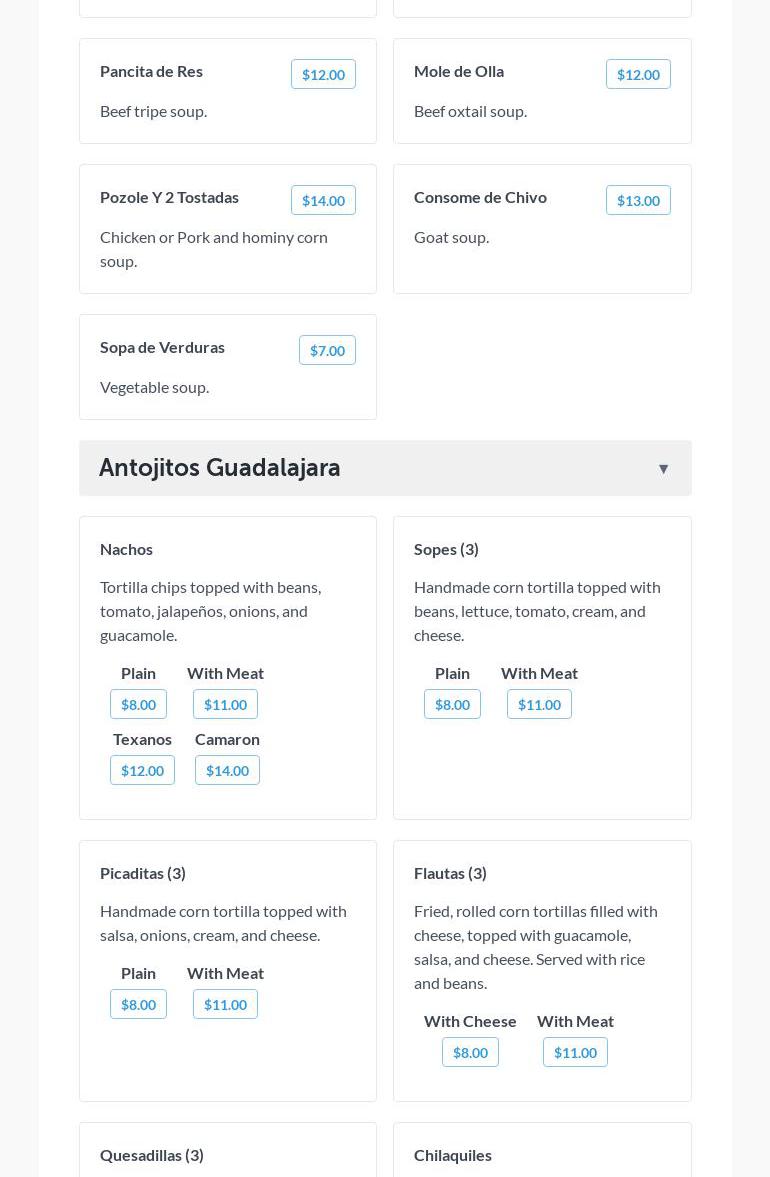
Task: Pick Nachos Texanos $12.00 option
Action: (x=142, y=771)
